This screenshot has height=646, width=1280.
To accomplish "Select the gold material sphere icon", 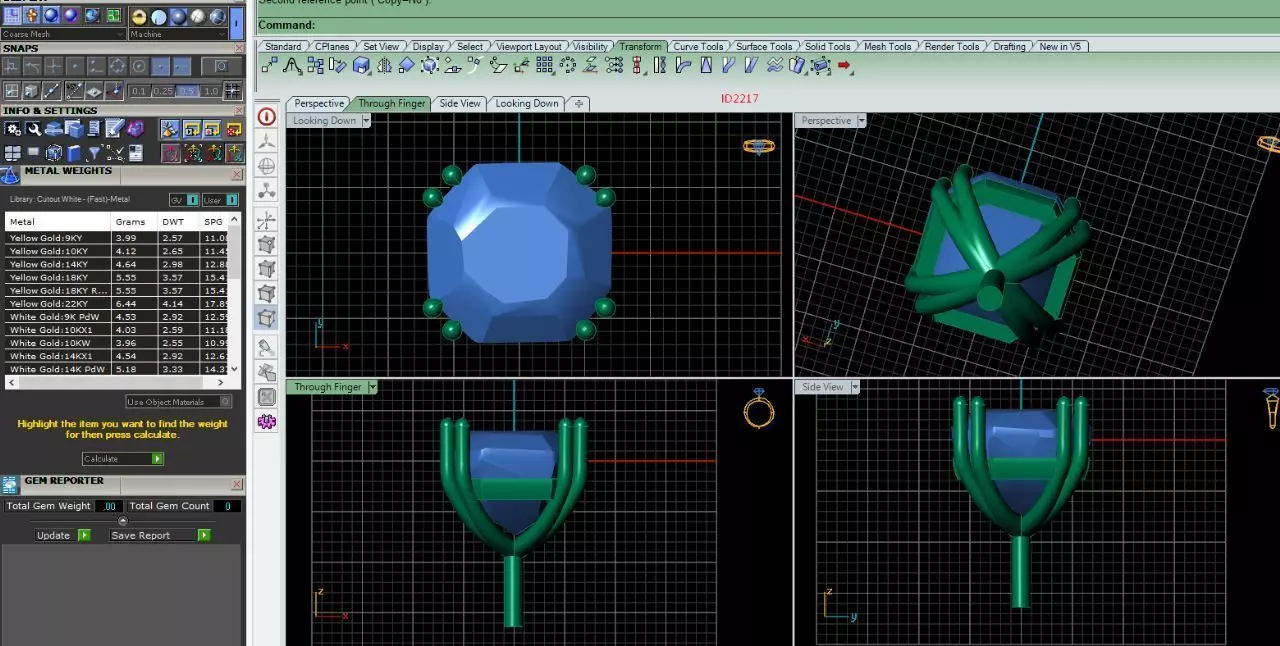I will pyautogui.click(x=139, y=16).
